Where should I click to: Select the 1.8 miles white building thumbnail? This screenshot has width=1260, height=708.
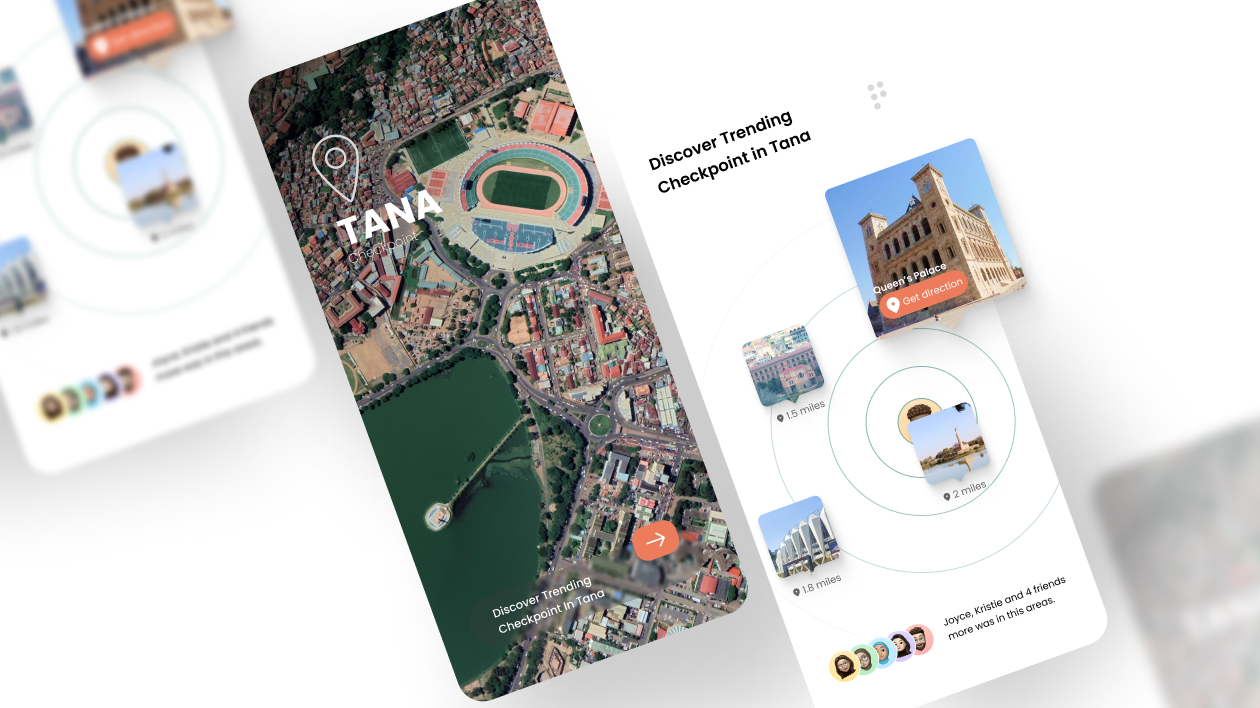pos(796,537)
